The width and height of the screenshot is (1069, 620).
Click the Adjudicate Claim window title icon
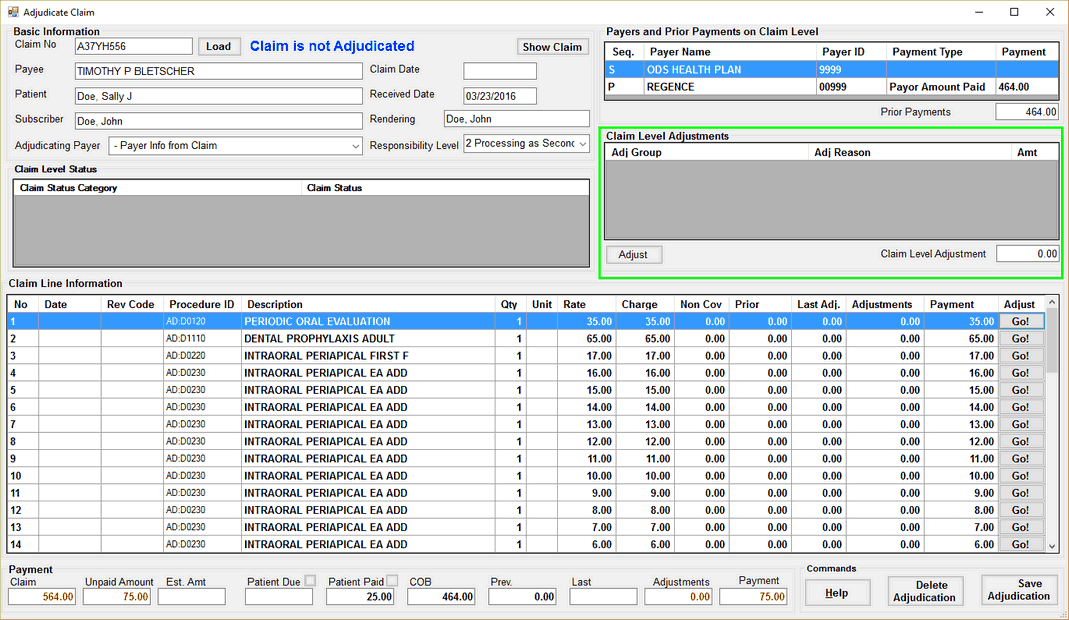[x=12, y=11]
